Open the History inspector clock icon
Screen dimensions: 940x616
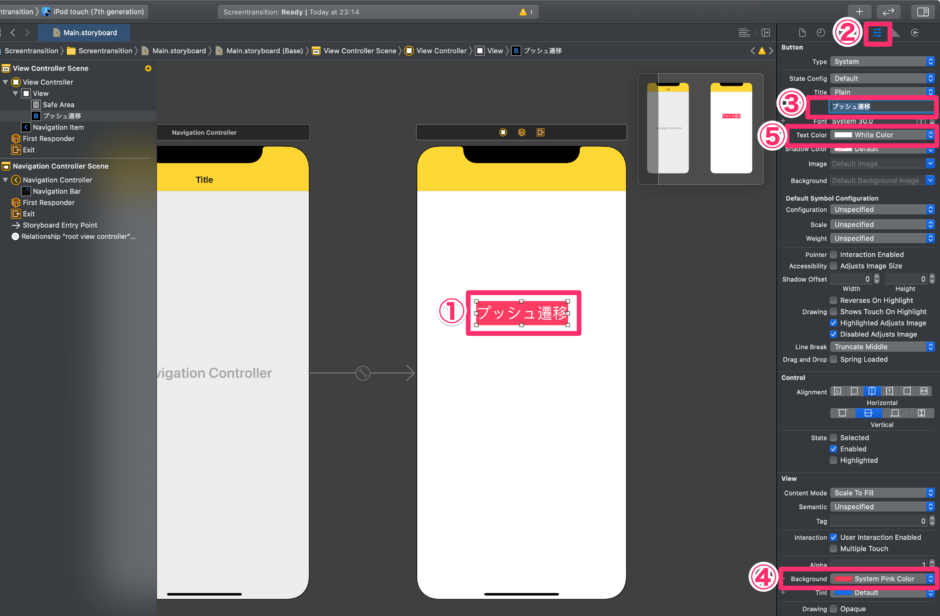[x=820, y=32]
